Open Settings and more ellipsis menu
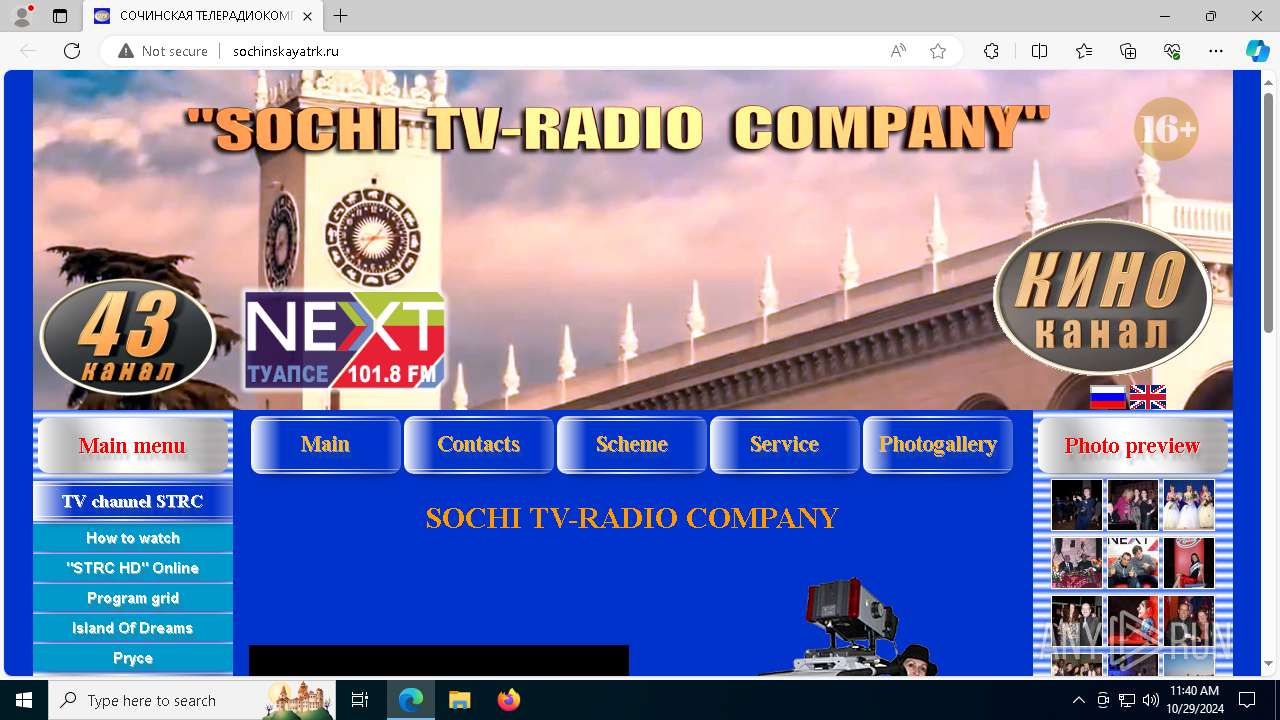 pos(1216,51)
